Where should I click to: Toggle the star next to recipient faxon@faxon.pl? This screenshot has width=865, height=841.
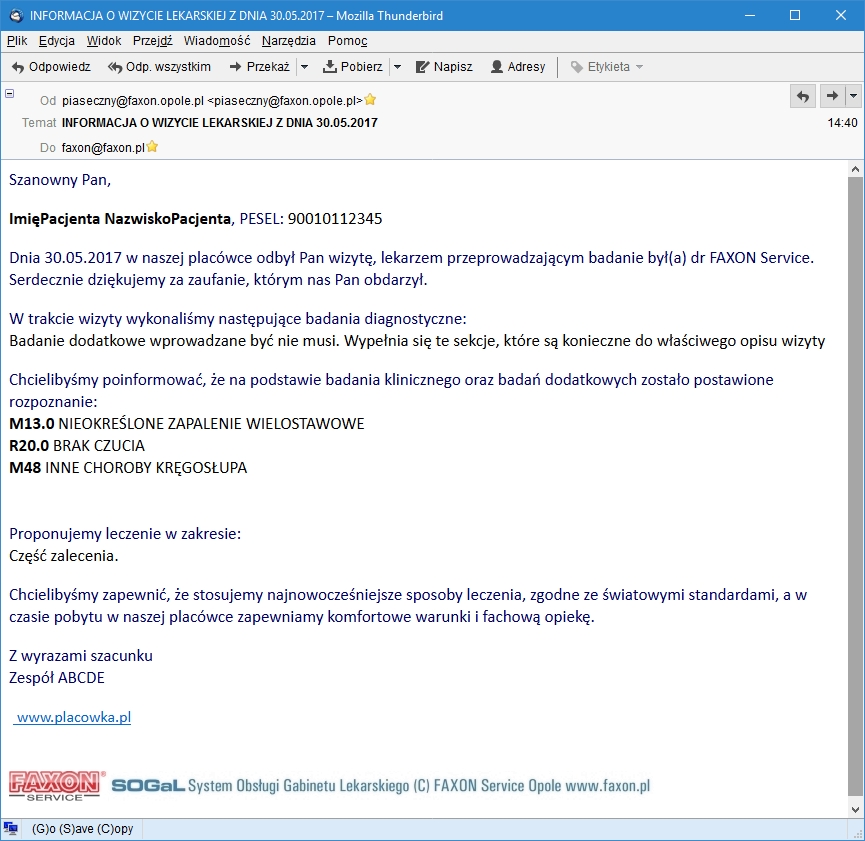click(x=152, y=147)
